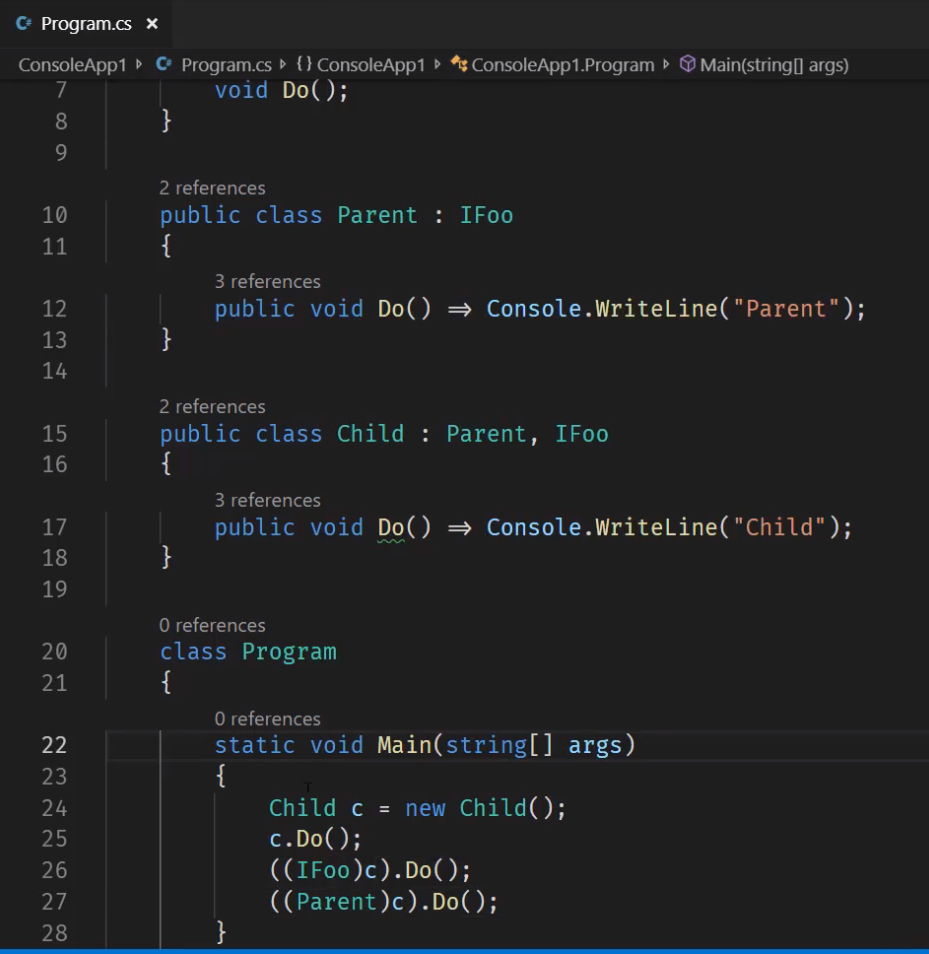Open "2 references" above class Parent
The image size is (929, 954).
(x=212, y=188)
